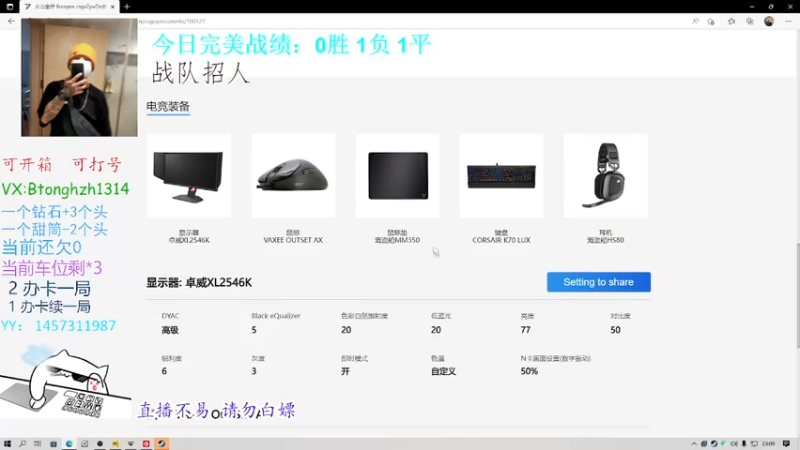Click the 即时模式 value 开
Screen dimensions: 800x450
pos(345,371)
